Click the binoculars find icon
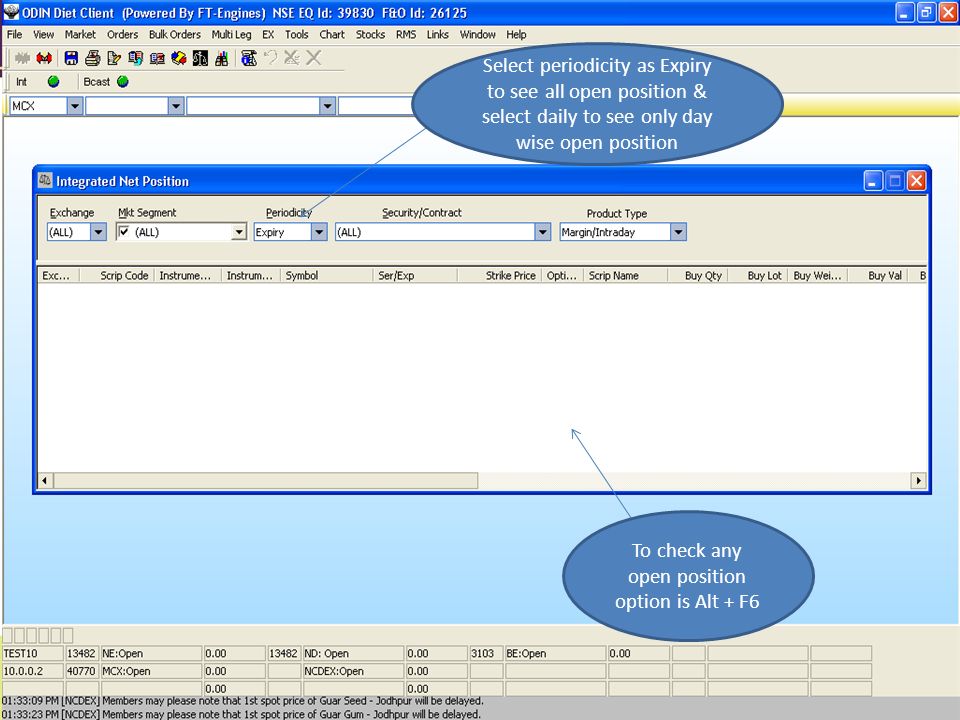This screenshot has width=960, height=720. pyautogui.click(x=222, y=58)
